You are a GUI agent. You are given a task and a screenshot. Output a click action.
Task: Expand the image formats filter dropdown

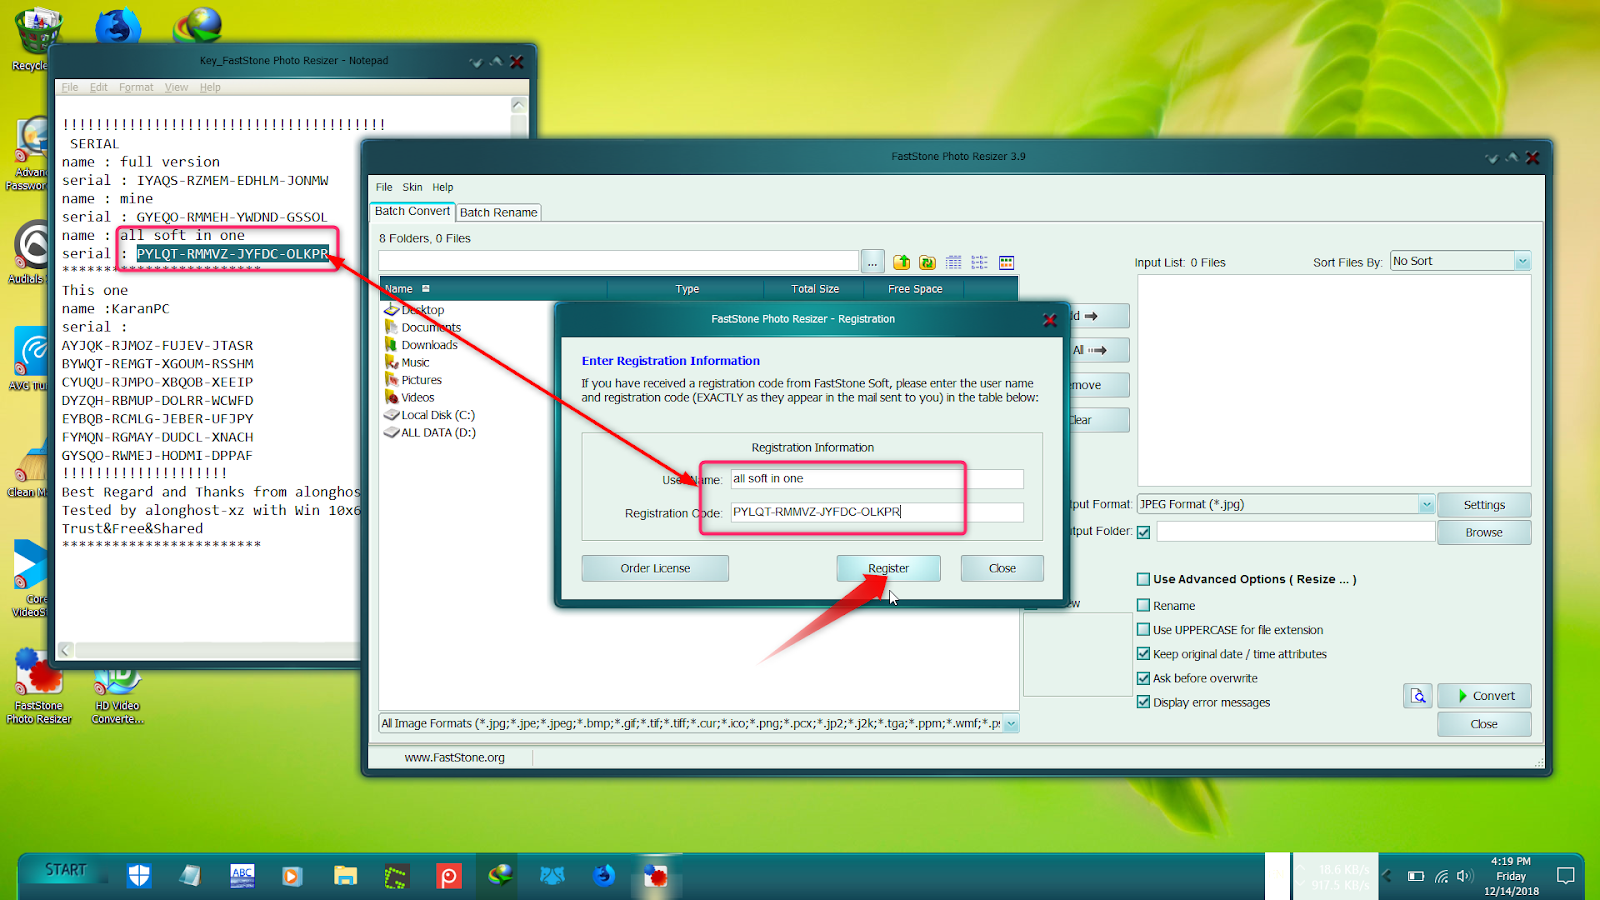1011,724
